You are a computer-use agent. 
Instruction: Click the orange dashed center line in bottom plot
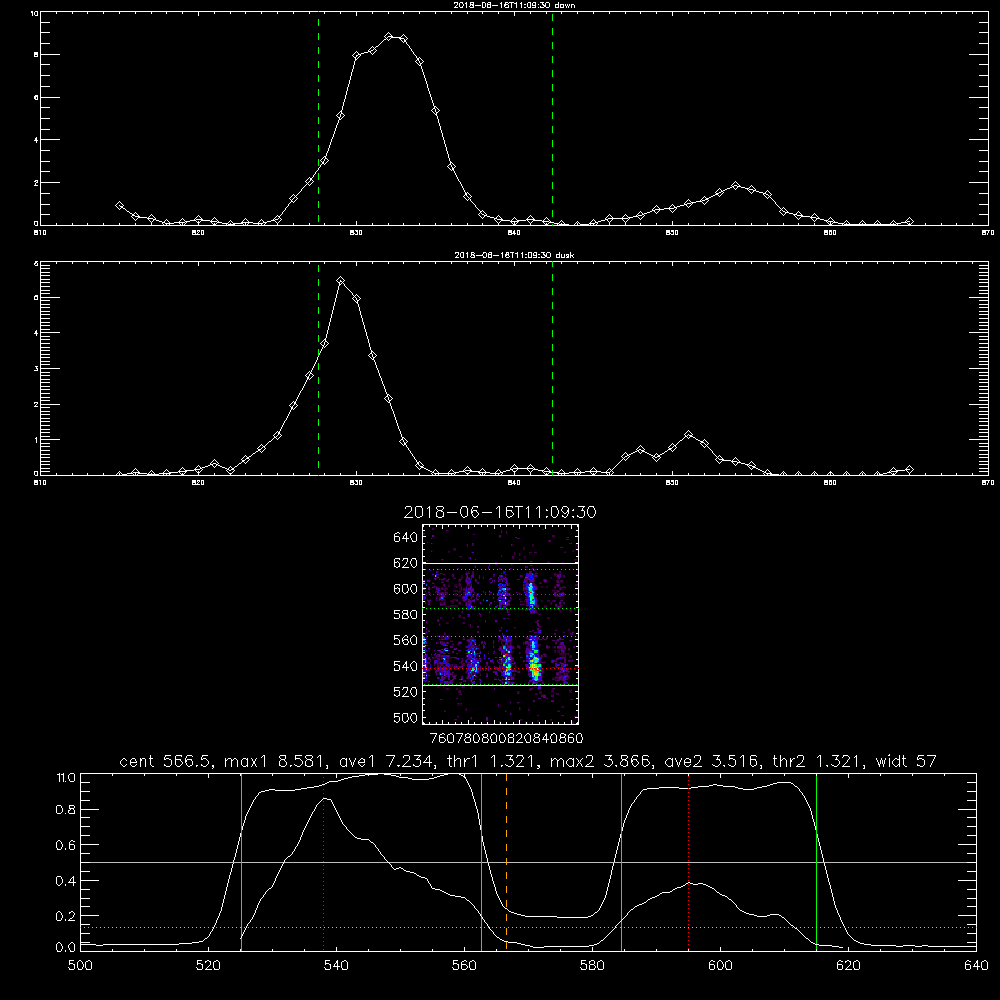(506, 861)
